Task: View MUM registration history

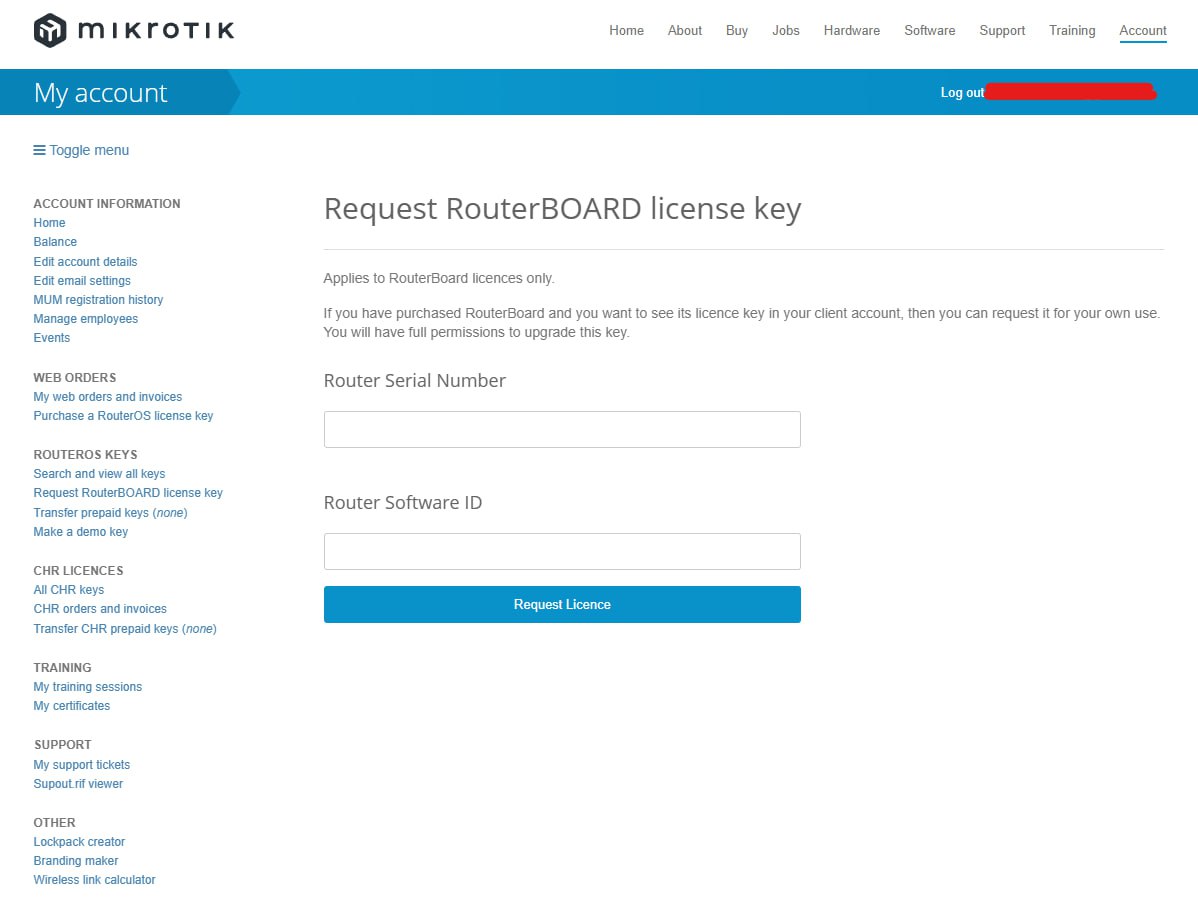Action: [x=98, y=300]
